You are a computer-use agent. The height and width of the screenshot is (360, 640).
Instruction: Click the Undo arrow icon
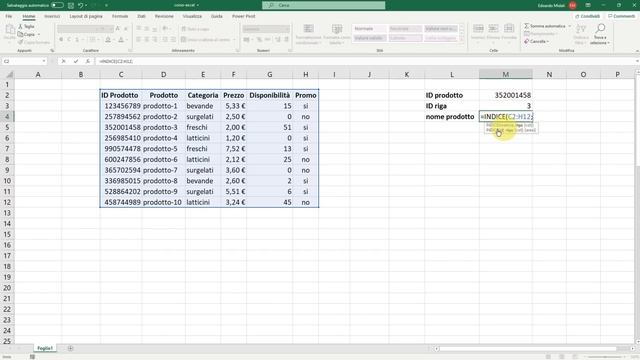coord(80,5)
